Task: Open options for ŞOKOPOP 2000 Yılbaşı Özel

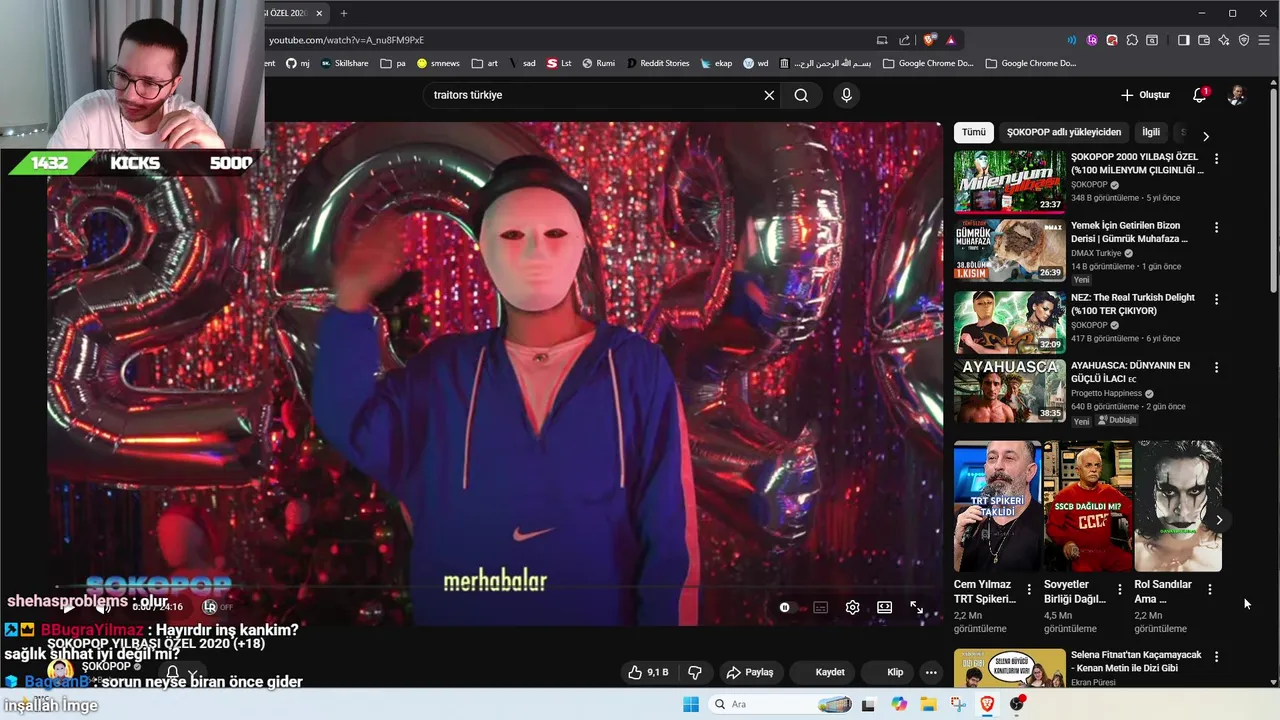Action: [1216, 159]
